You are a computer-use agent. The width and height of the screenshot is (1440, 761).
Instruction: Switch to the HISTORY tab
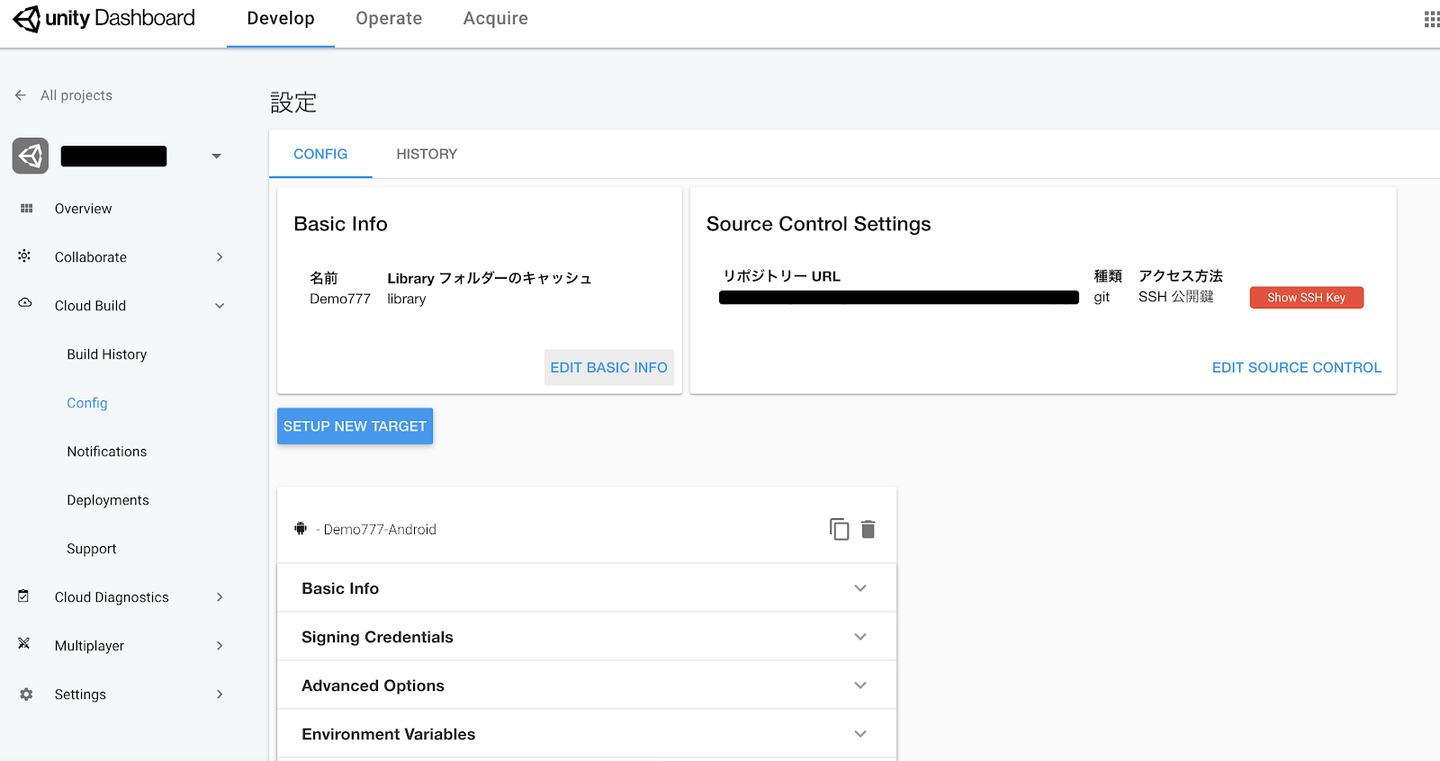coord(426,154)
